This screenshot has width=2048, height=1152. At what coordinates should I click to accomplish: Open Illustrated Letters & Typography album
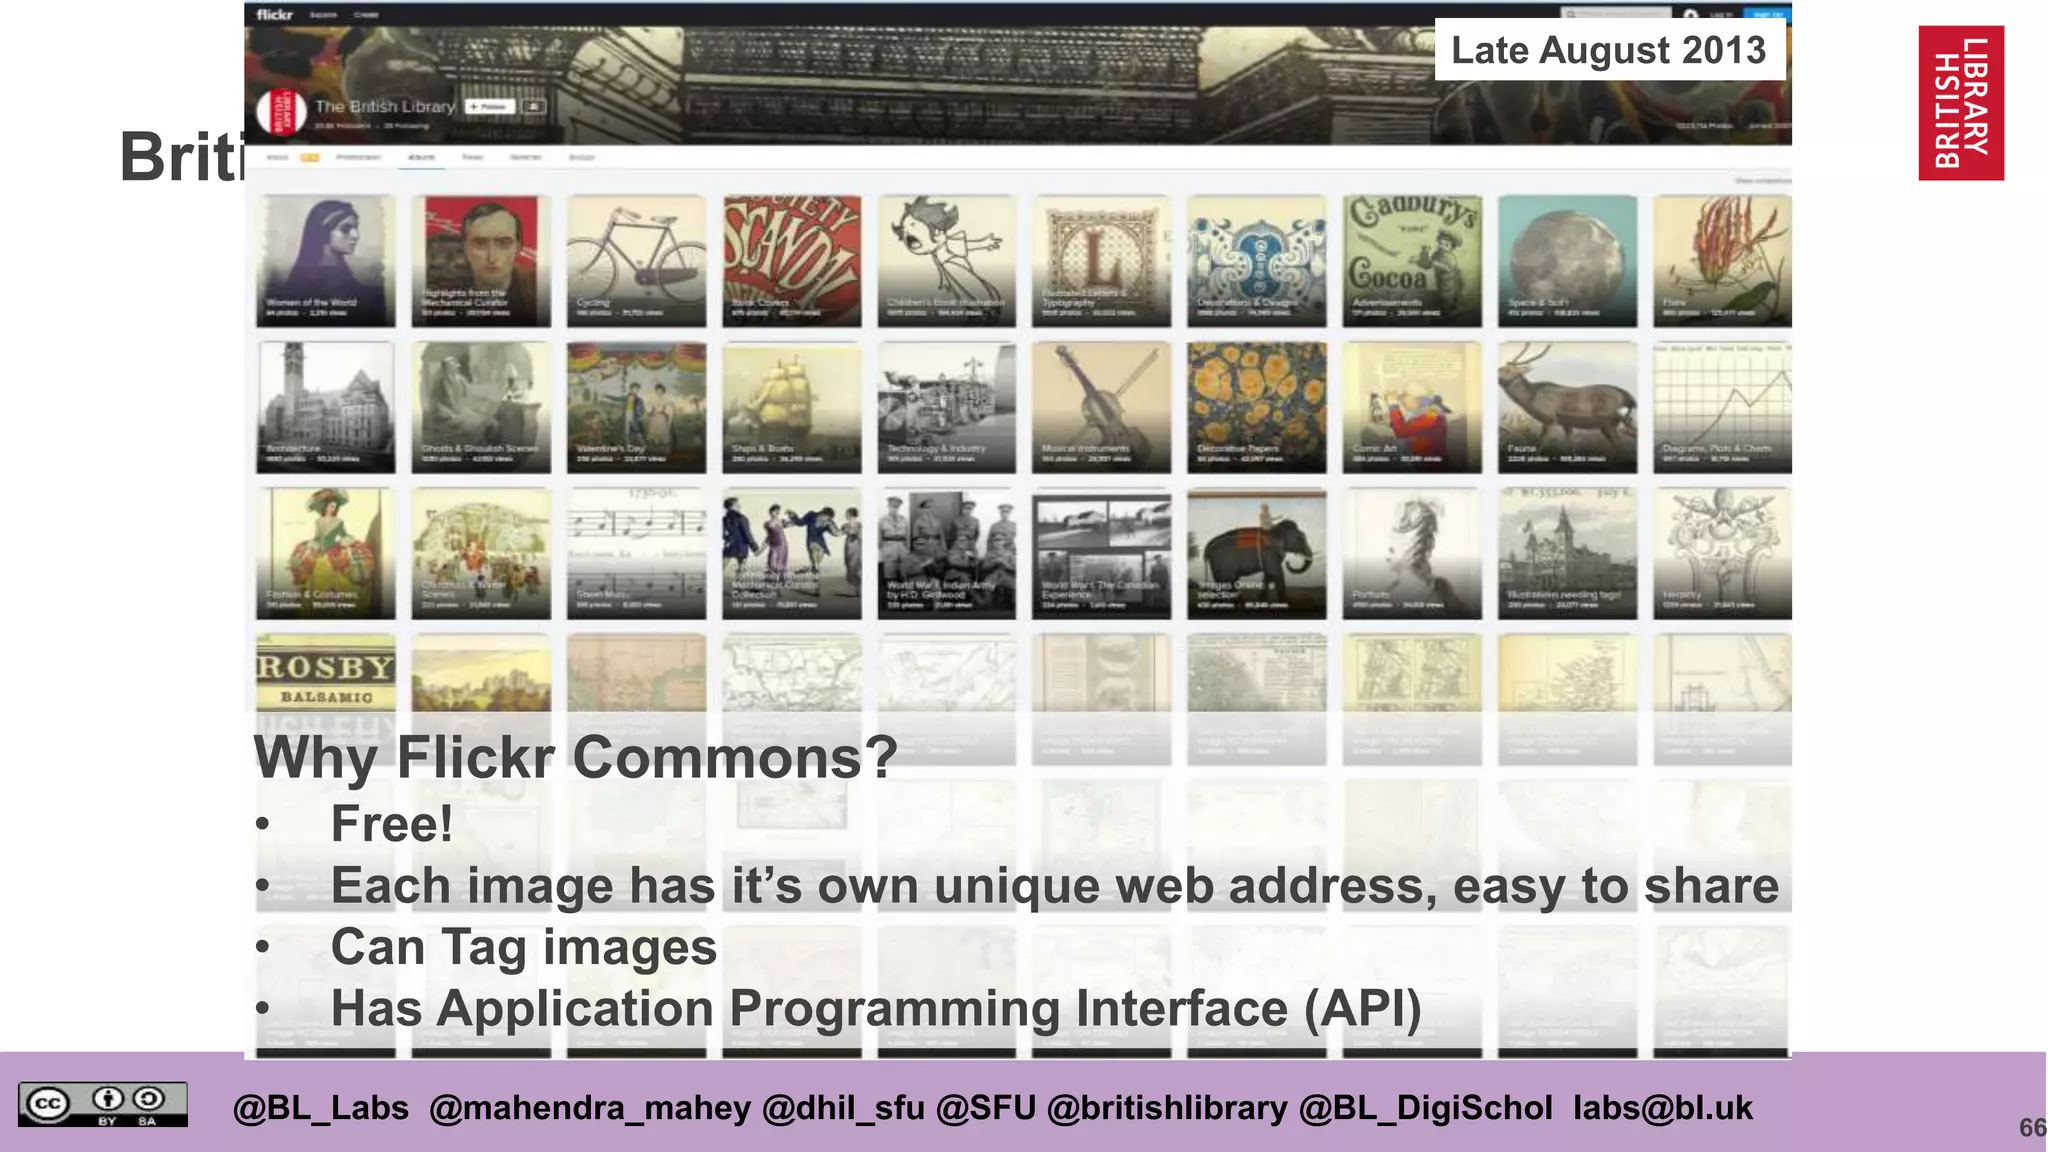(x=1102, y=261)
